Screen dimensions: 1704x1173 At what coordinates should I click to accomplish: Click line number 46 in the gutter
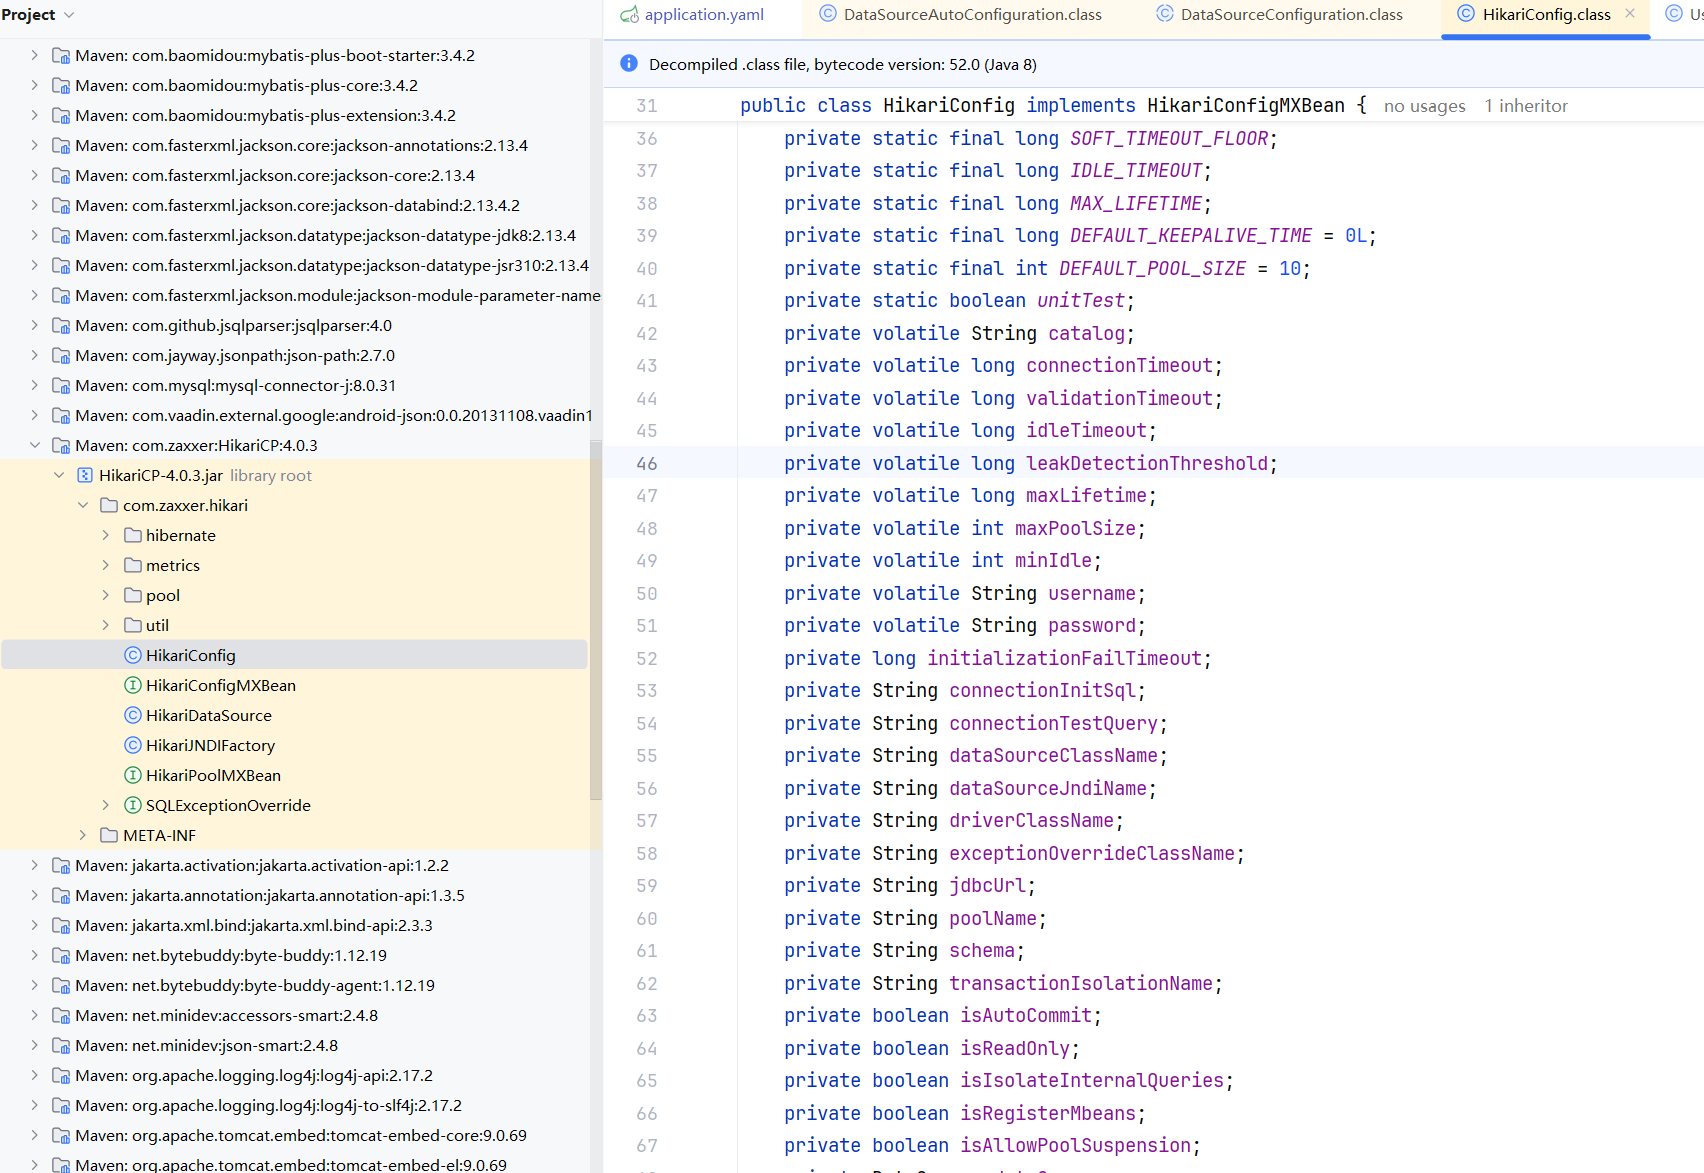[647, 463]
